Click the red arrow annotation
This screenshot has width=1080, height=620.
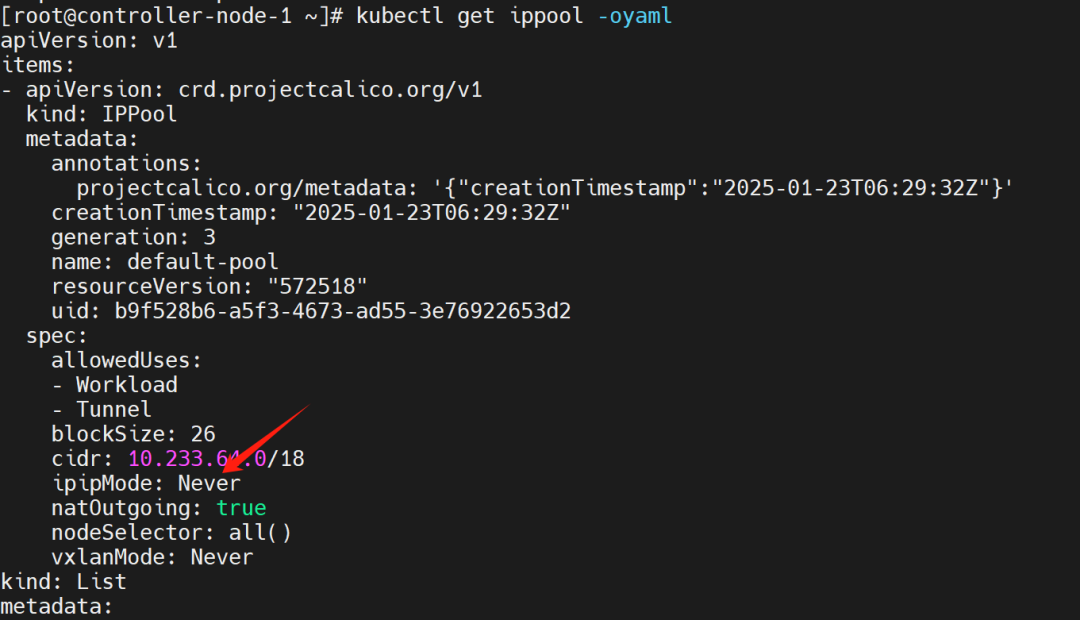265,440
